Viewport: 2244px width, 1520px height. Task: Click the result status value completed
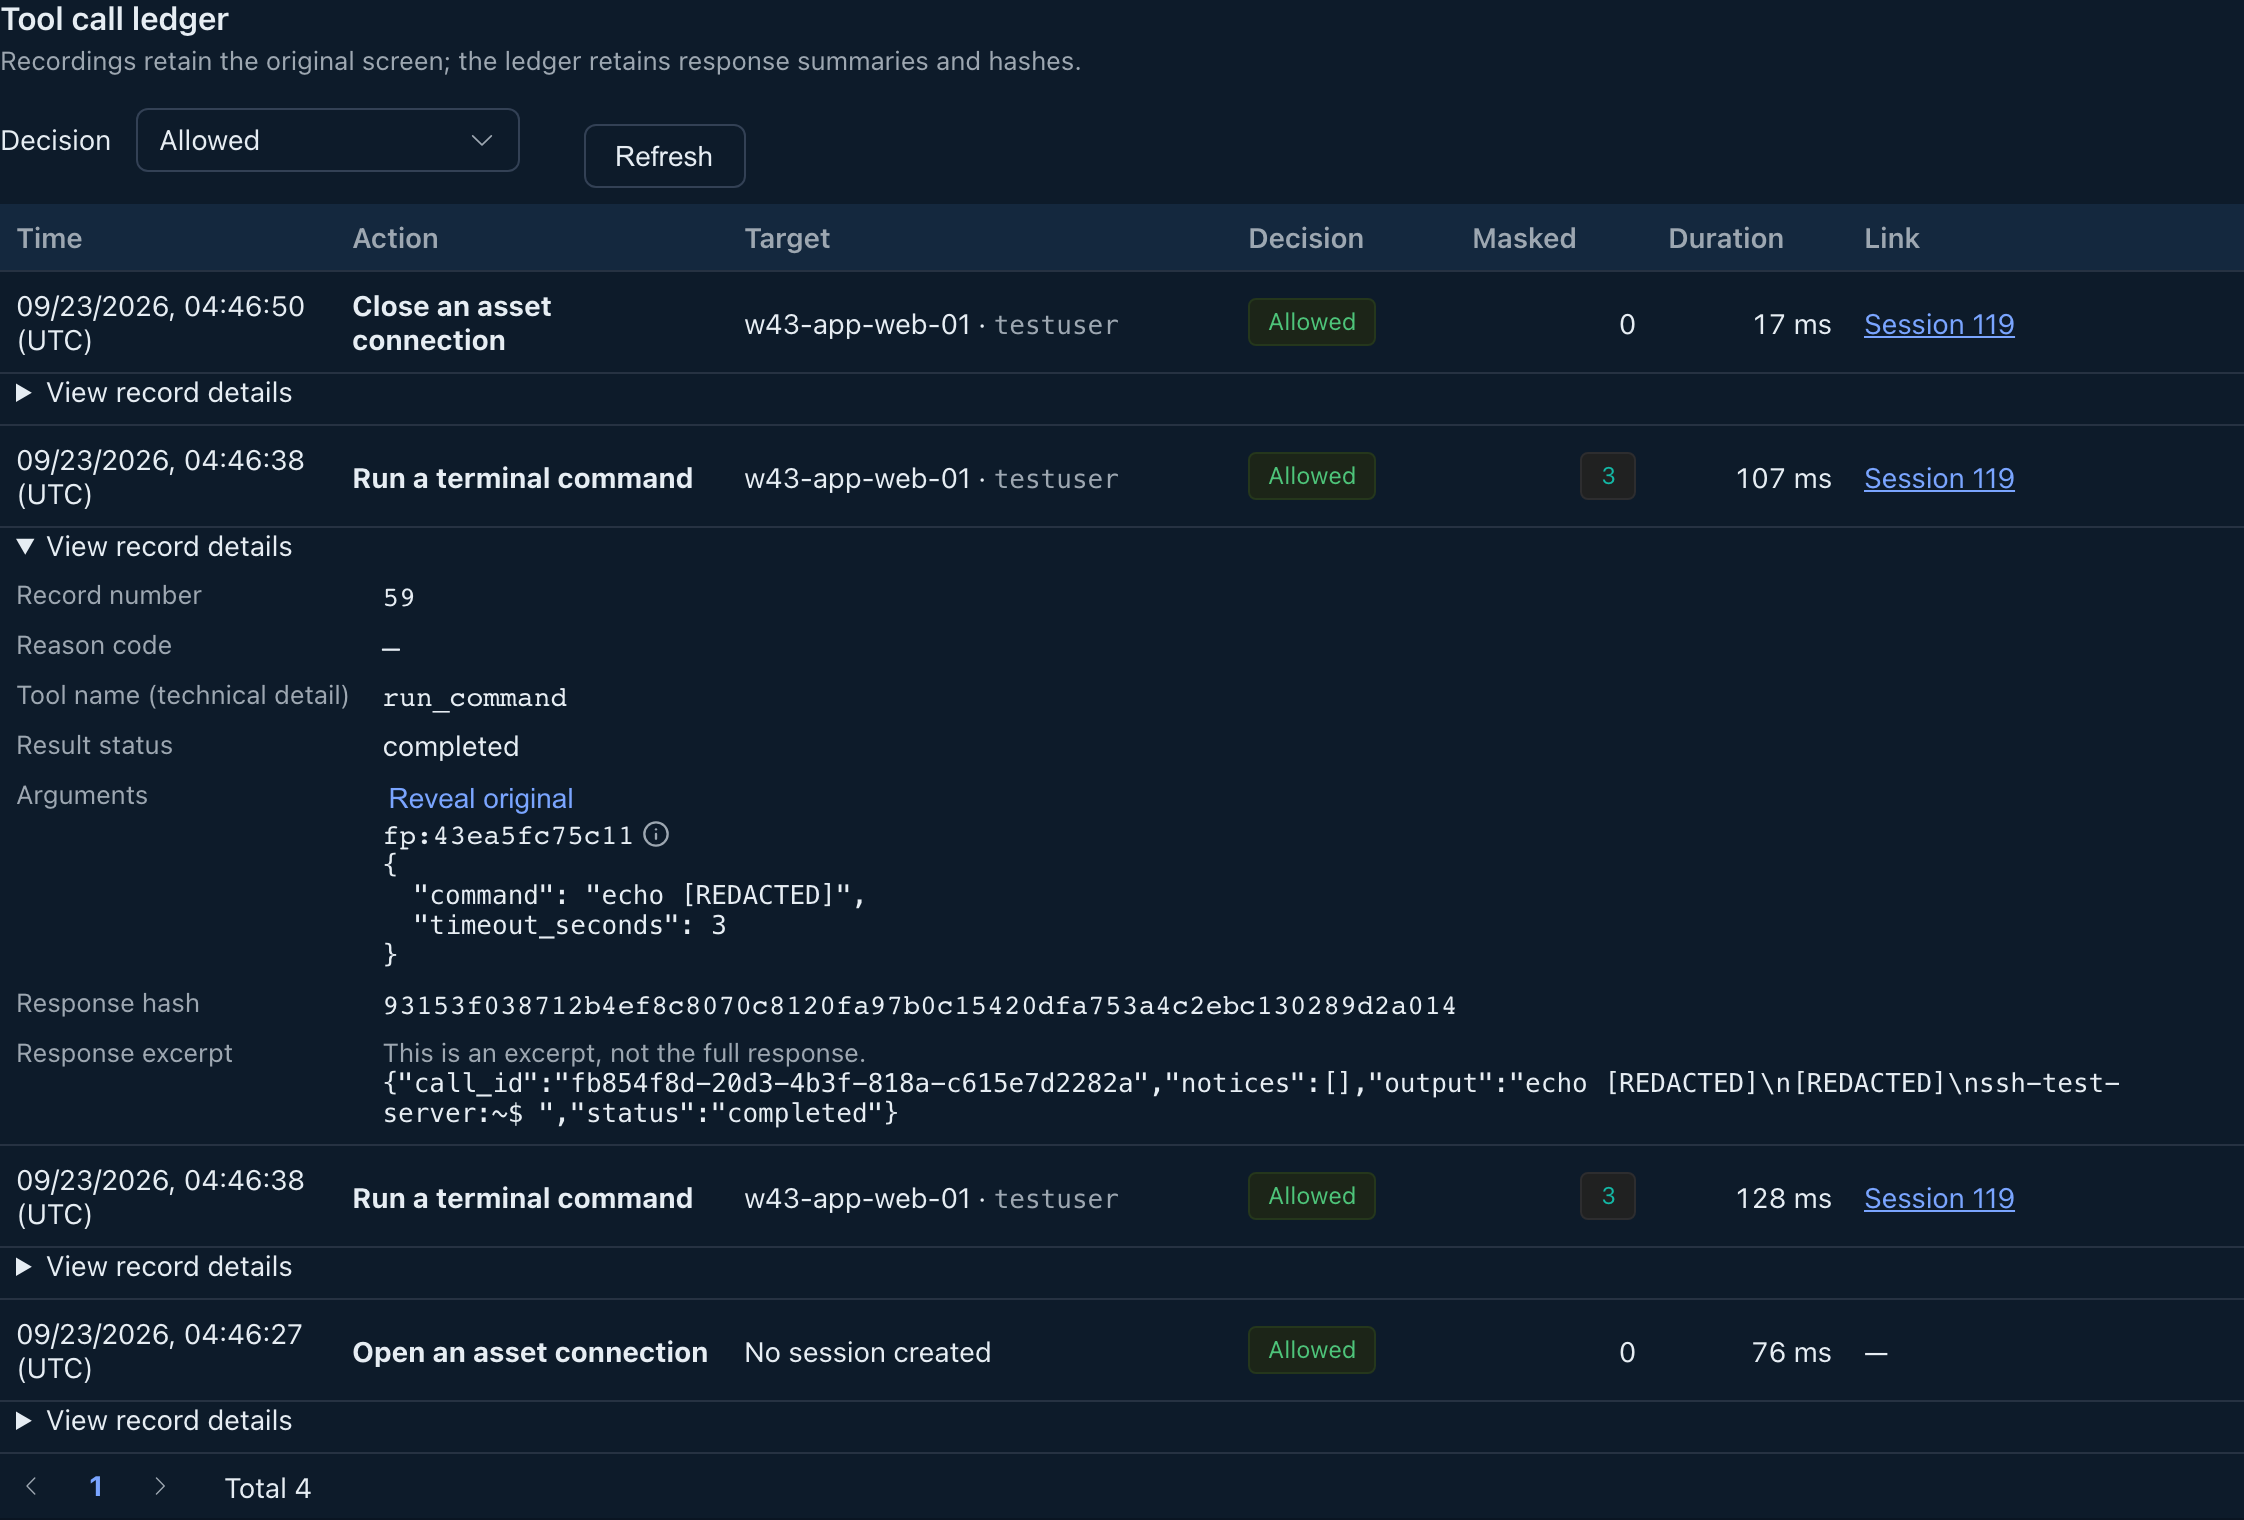point(451,746)
